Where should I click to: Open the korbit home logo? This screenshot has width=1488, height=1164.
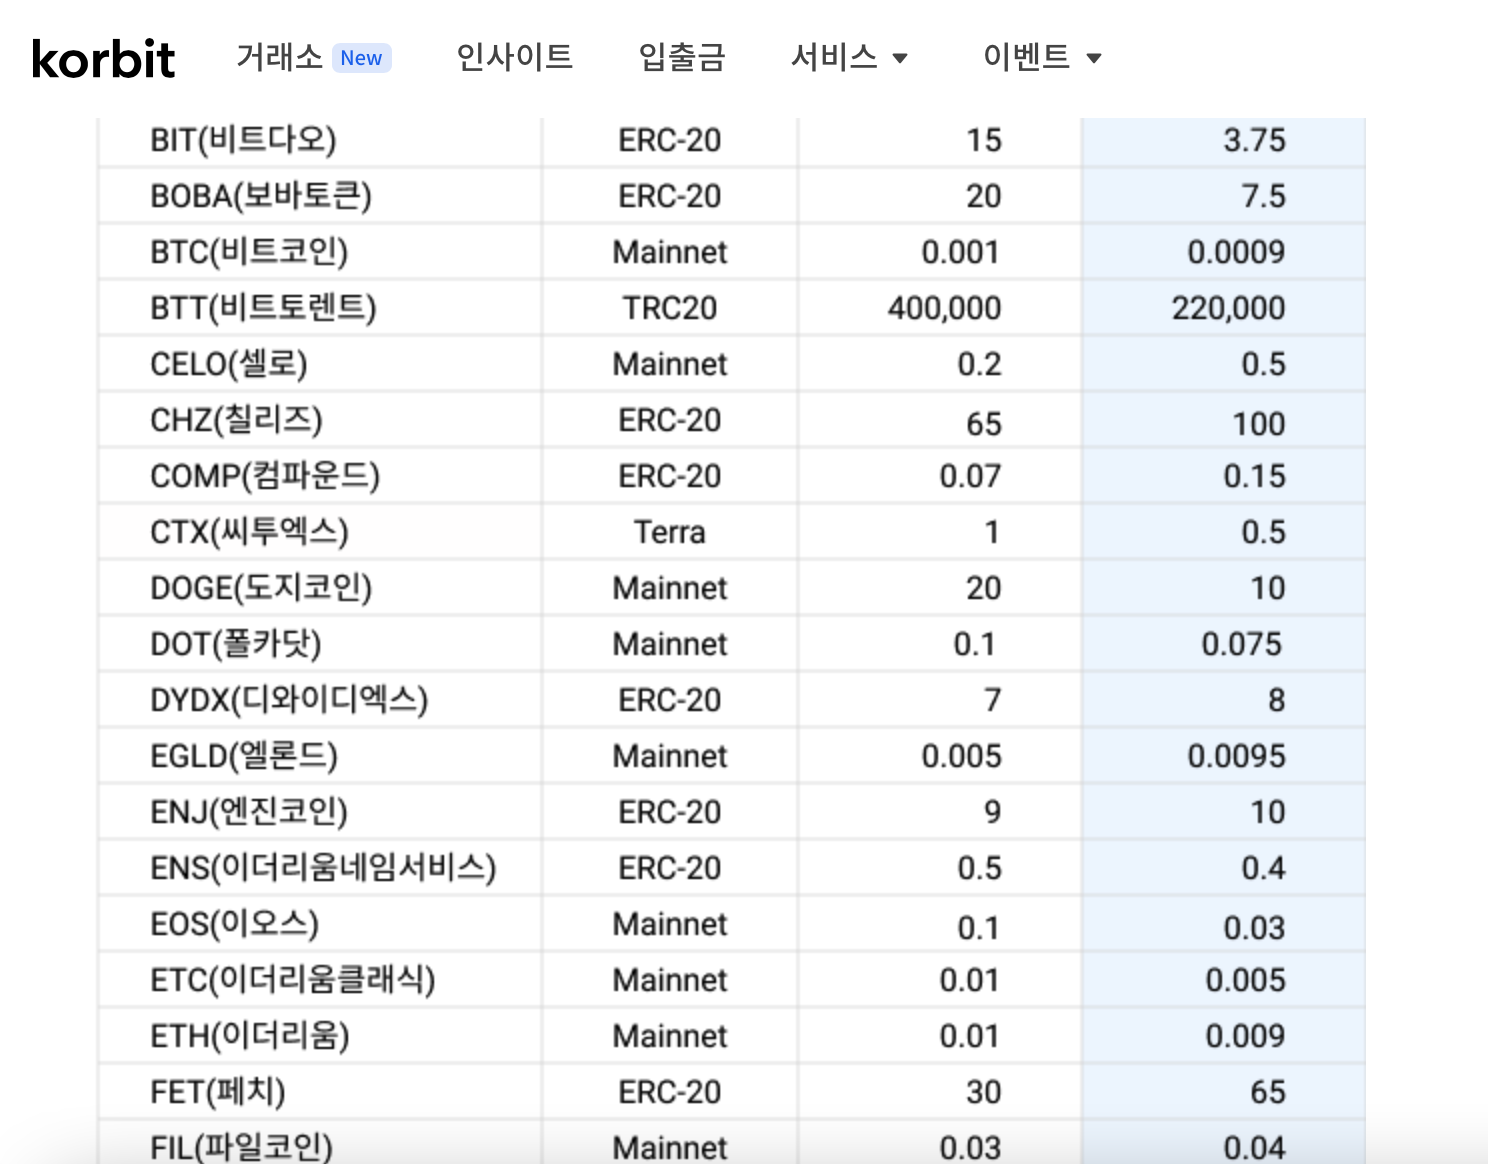pos(103,59)
